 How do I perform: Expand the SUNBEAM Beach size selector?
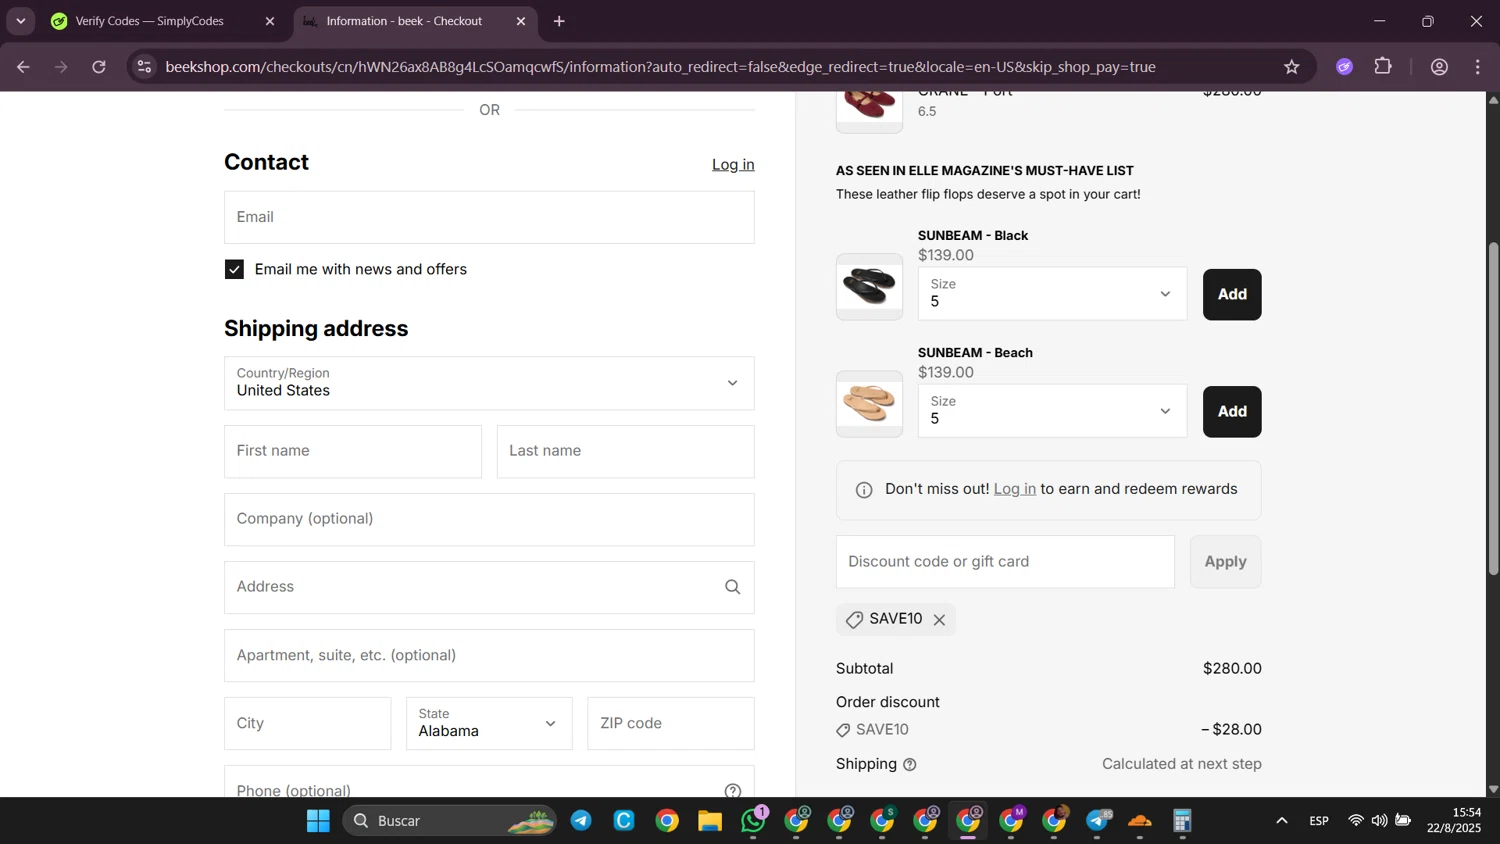[x=1052, y=411]
